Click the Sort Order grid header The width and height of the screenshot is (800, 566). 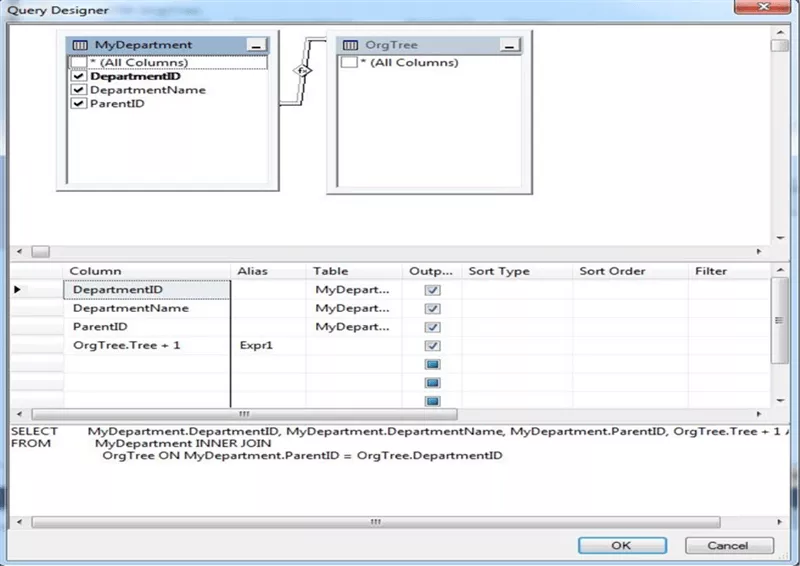click(x=631, y=271)
